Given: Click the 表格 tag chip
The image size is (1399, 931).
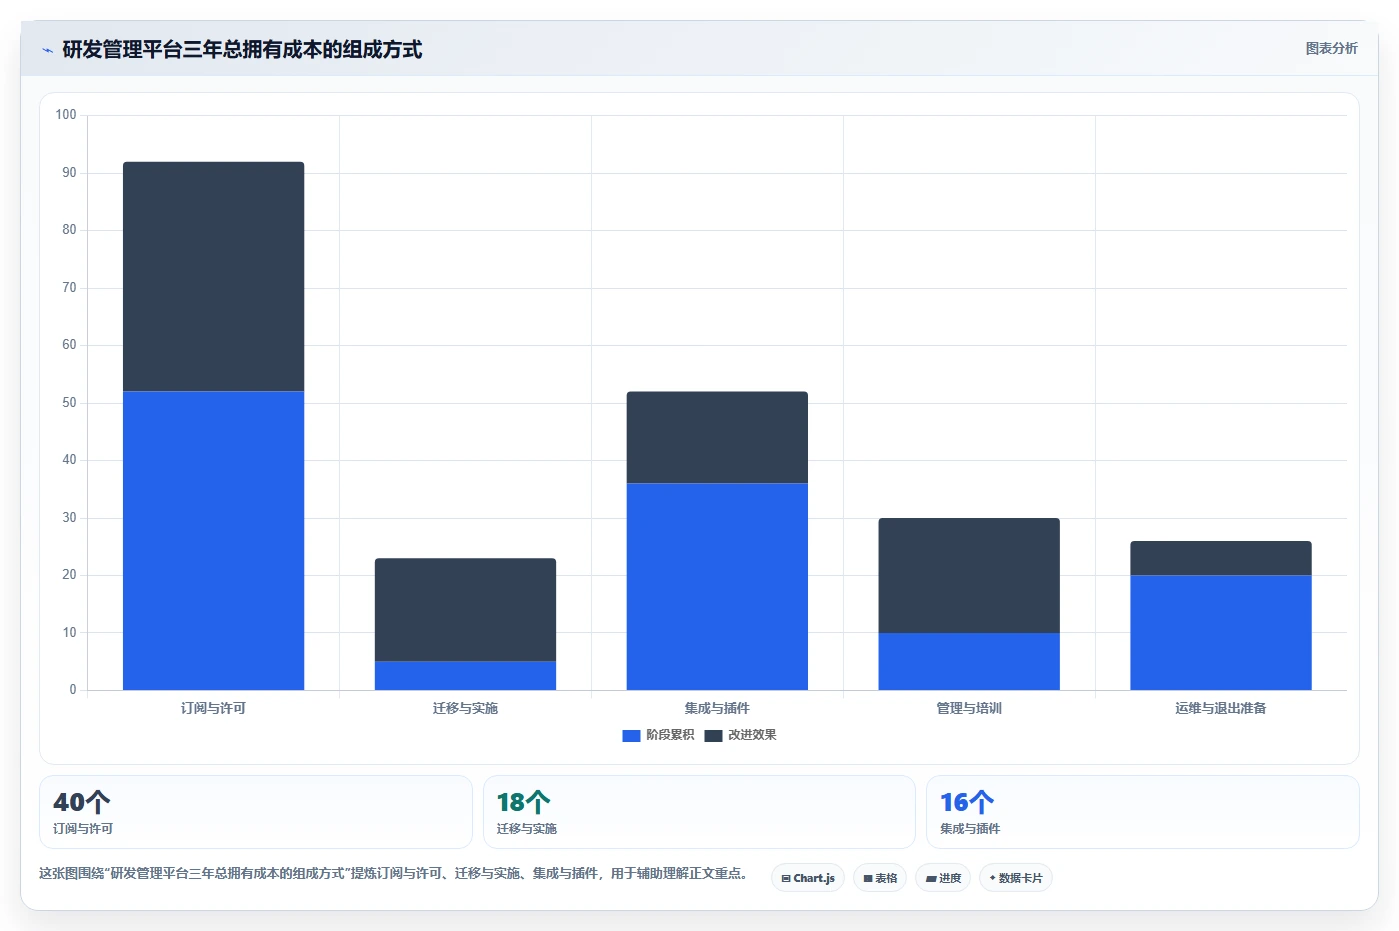Looking at the screenshot, I should coord(880,878).
